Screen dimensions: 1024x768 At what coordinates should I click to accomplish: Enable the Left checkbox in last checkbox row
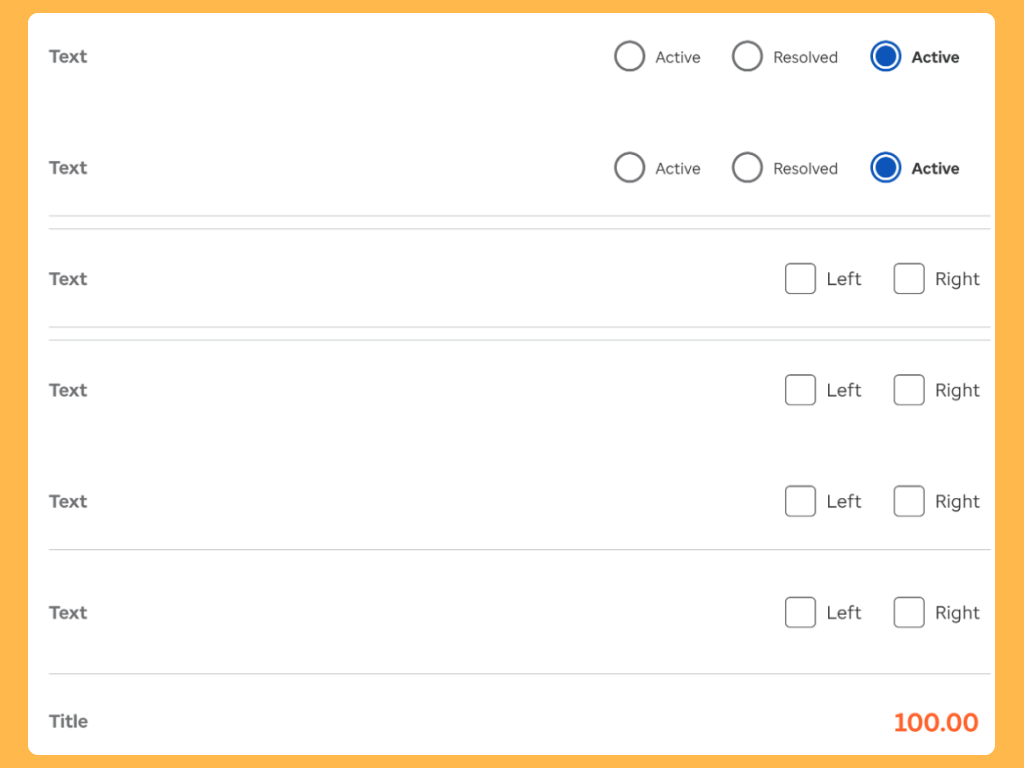pyautogui.click(x=800, y=612)
